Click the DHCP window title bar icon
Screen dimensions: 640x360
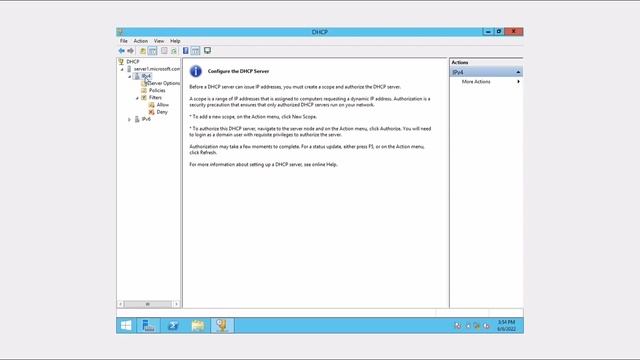pos(120,32)
